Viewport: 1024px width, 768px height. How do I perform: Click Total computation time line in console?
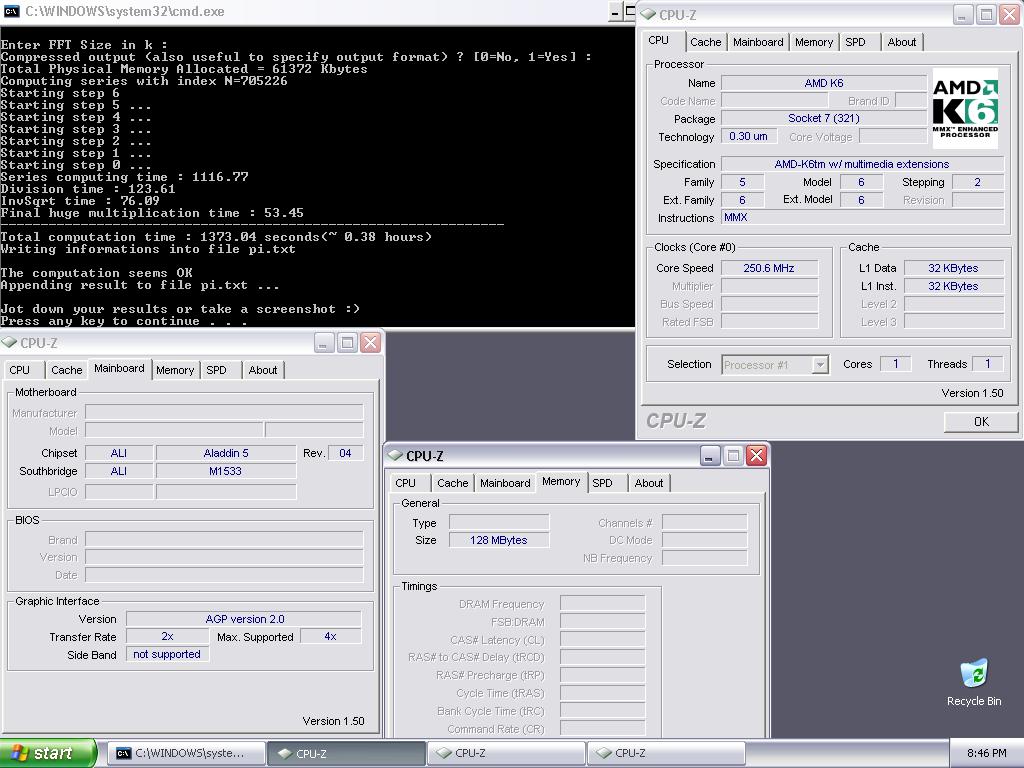point(216,237)
